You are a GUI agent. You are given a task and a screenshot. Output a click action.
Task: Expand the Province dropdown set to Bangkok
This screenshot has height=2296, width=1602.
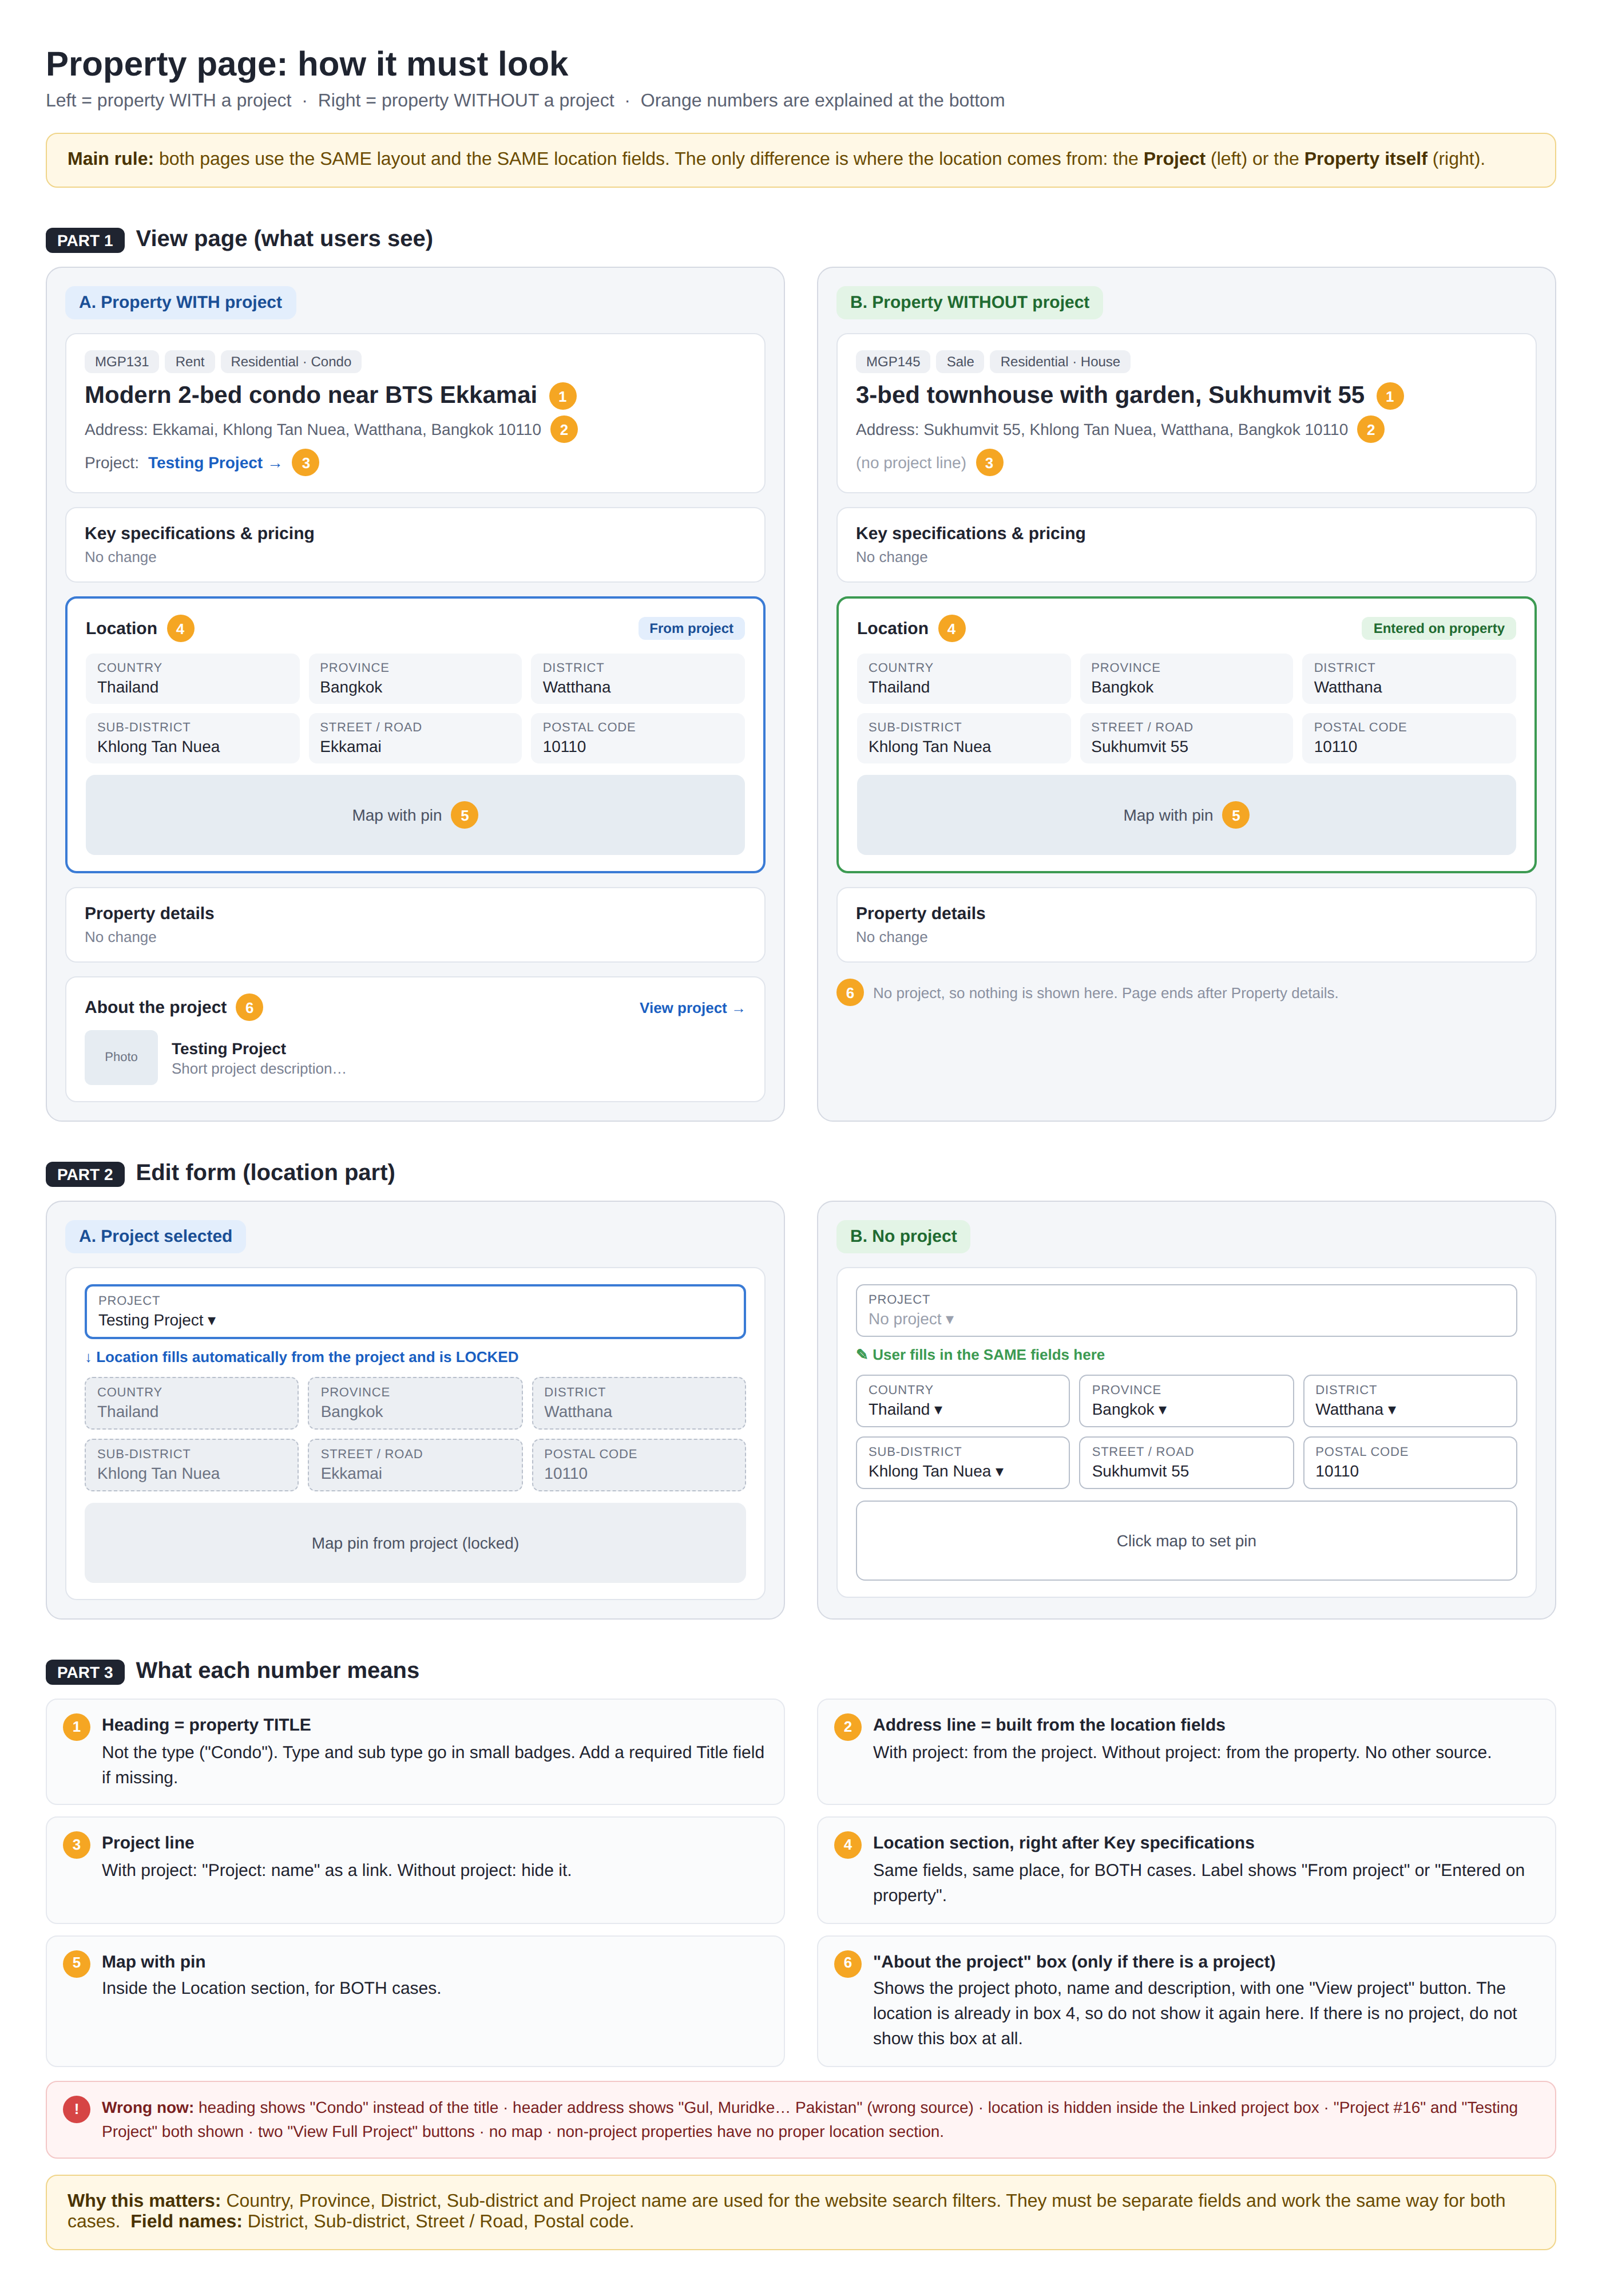point(1186,1400)
